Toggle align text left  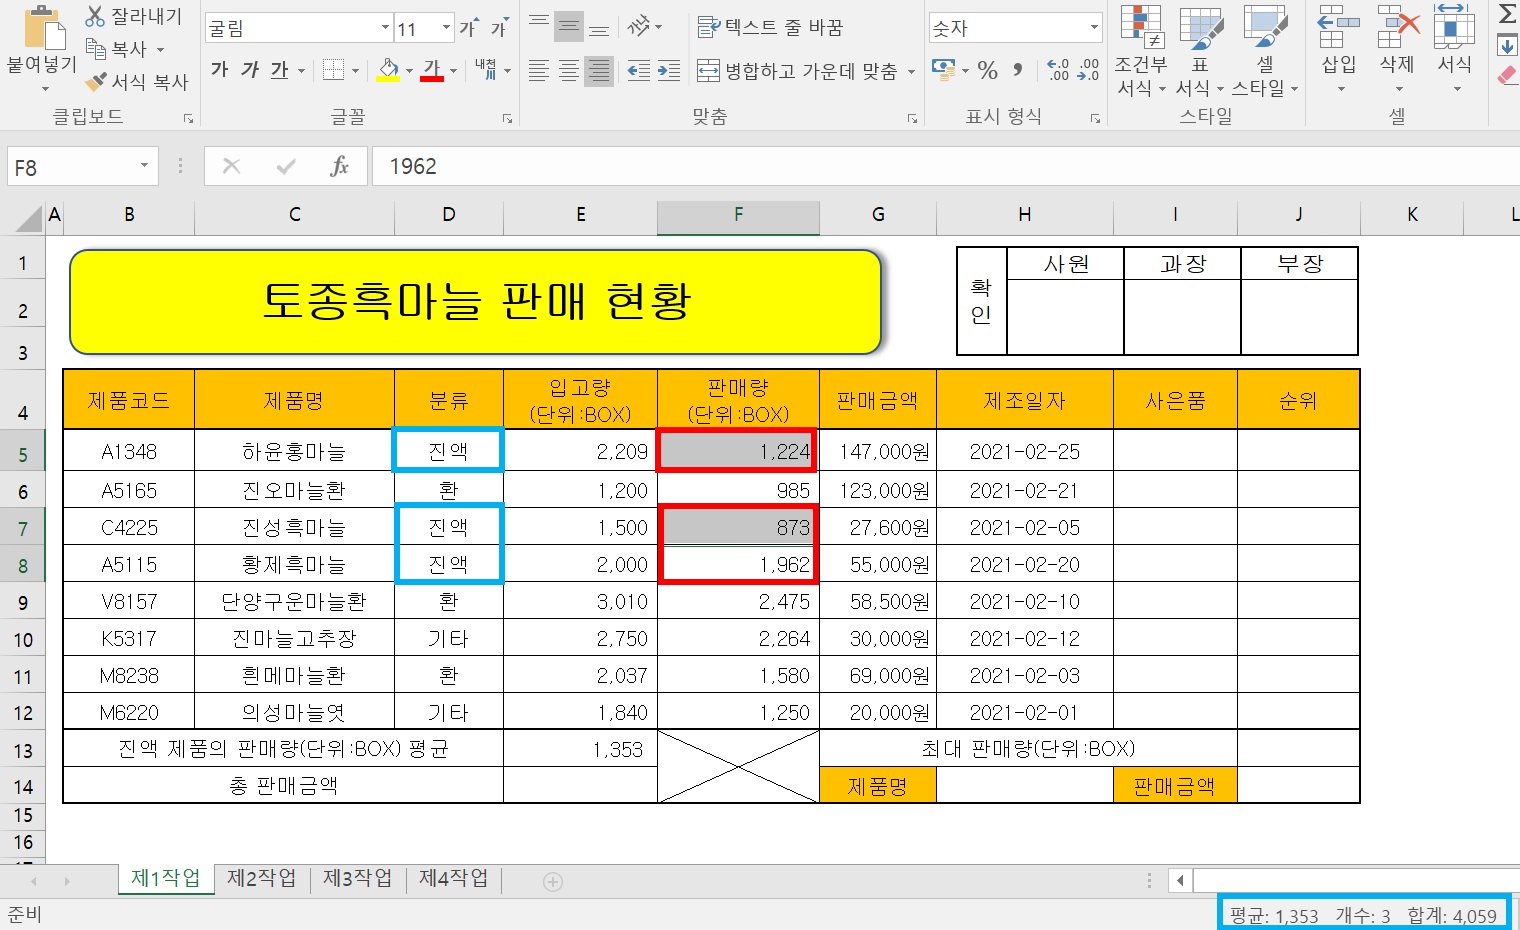(x=539, y=69)
